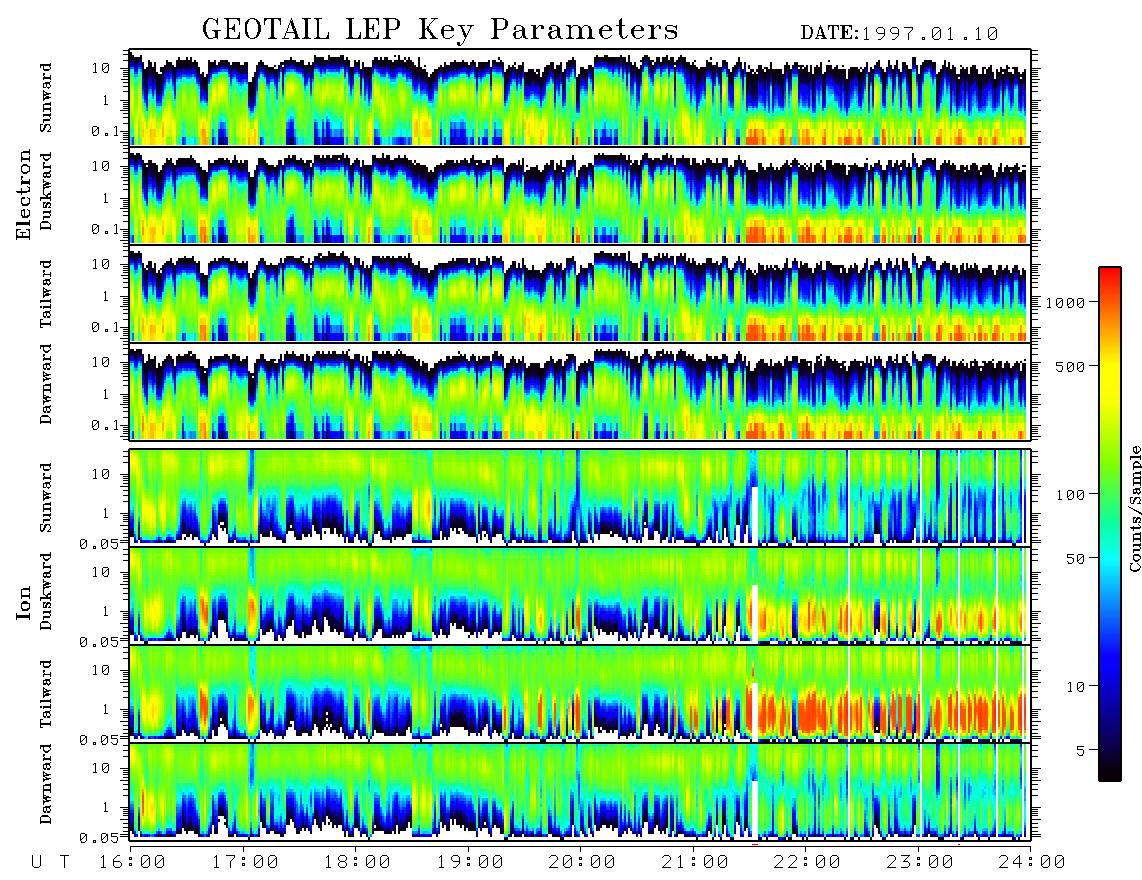1142x880 pixels.
Task: Click the "10" tick of Ion Duskward panel
Action: tap(101, 573)
